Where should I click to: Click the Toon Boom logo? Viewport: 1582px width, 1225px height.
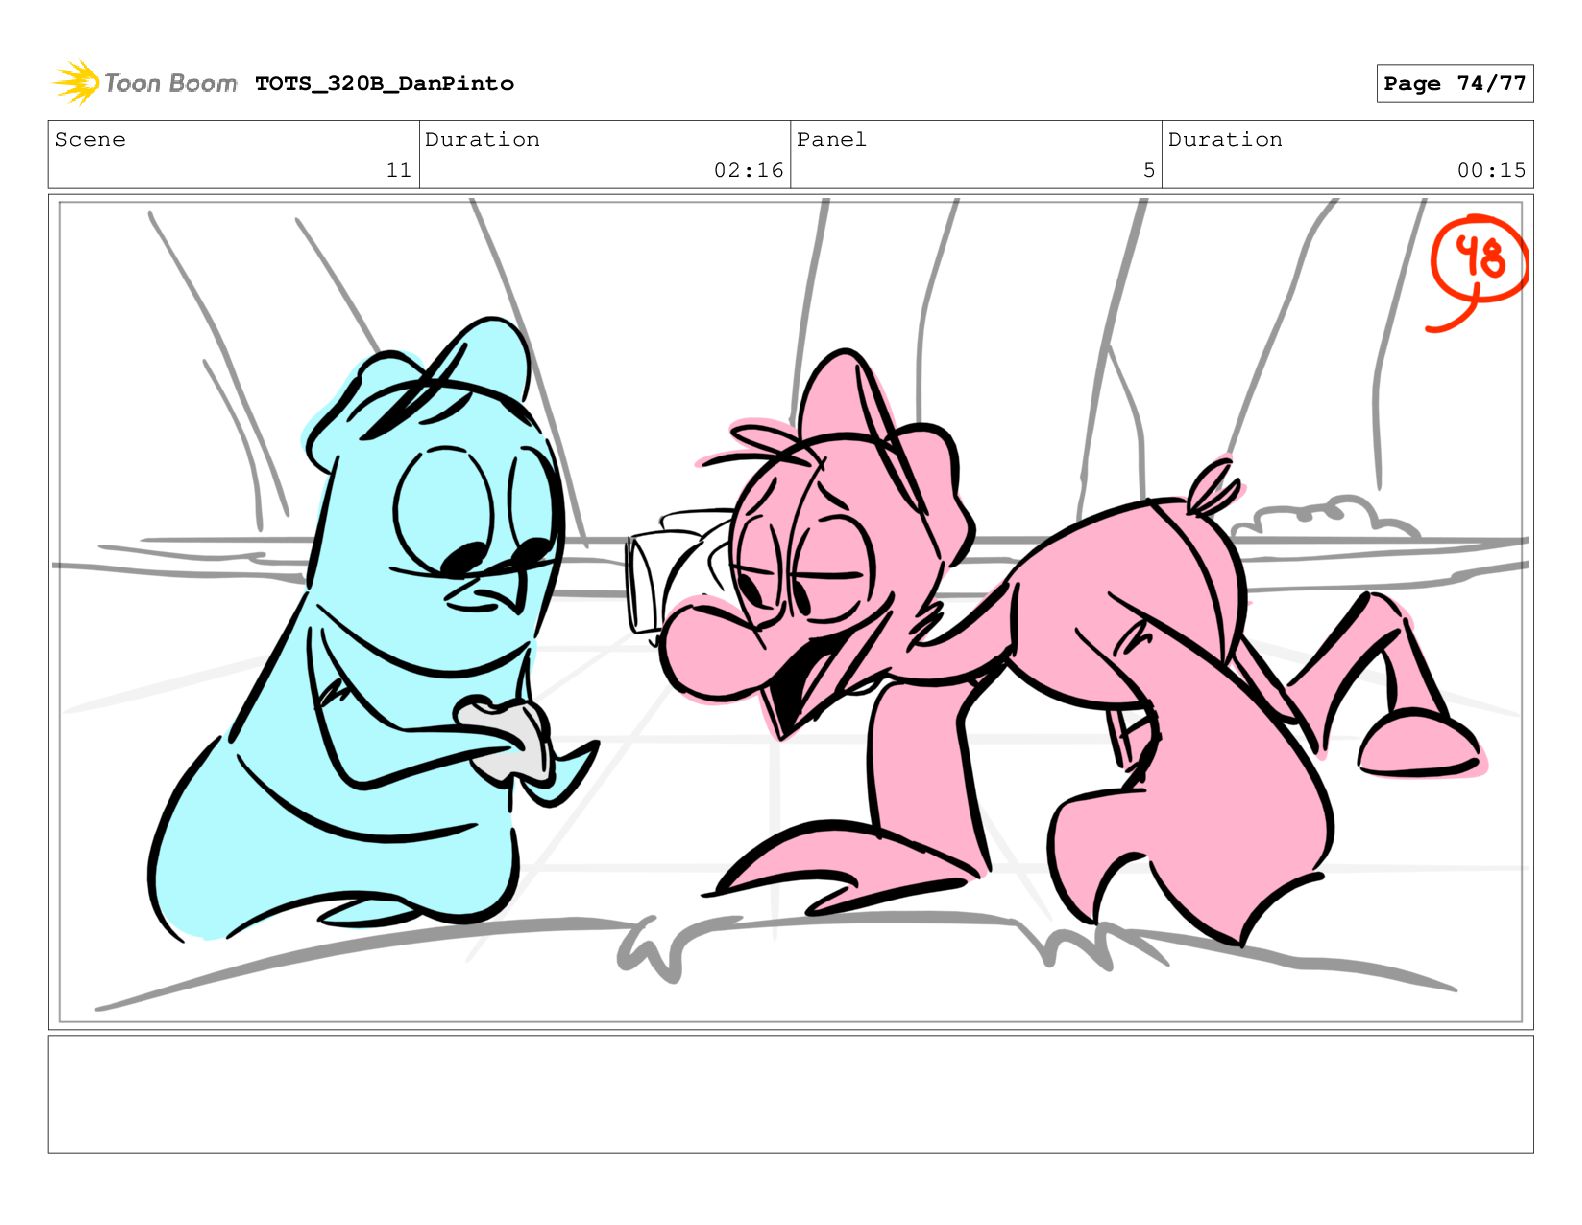click(x=145, y=83)
